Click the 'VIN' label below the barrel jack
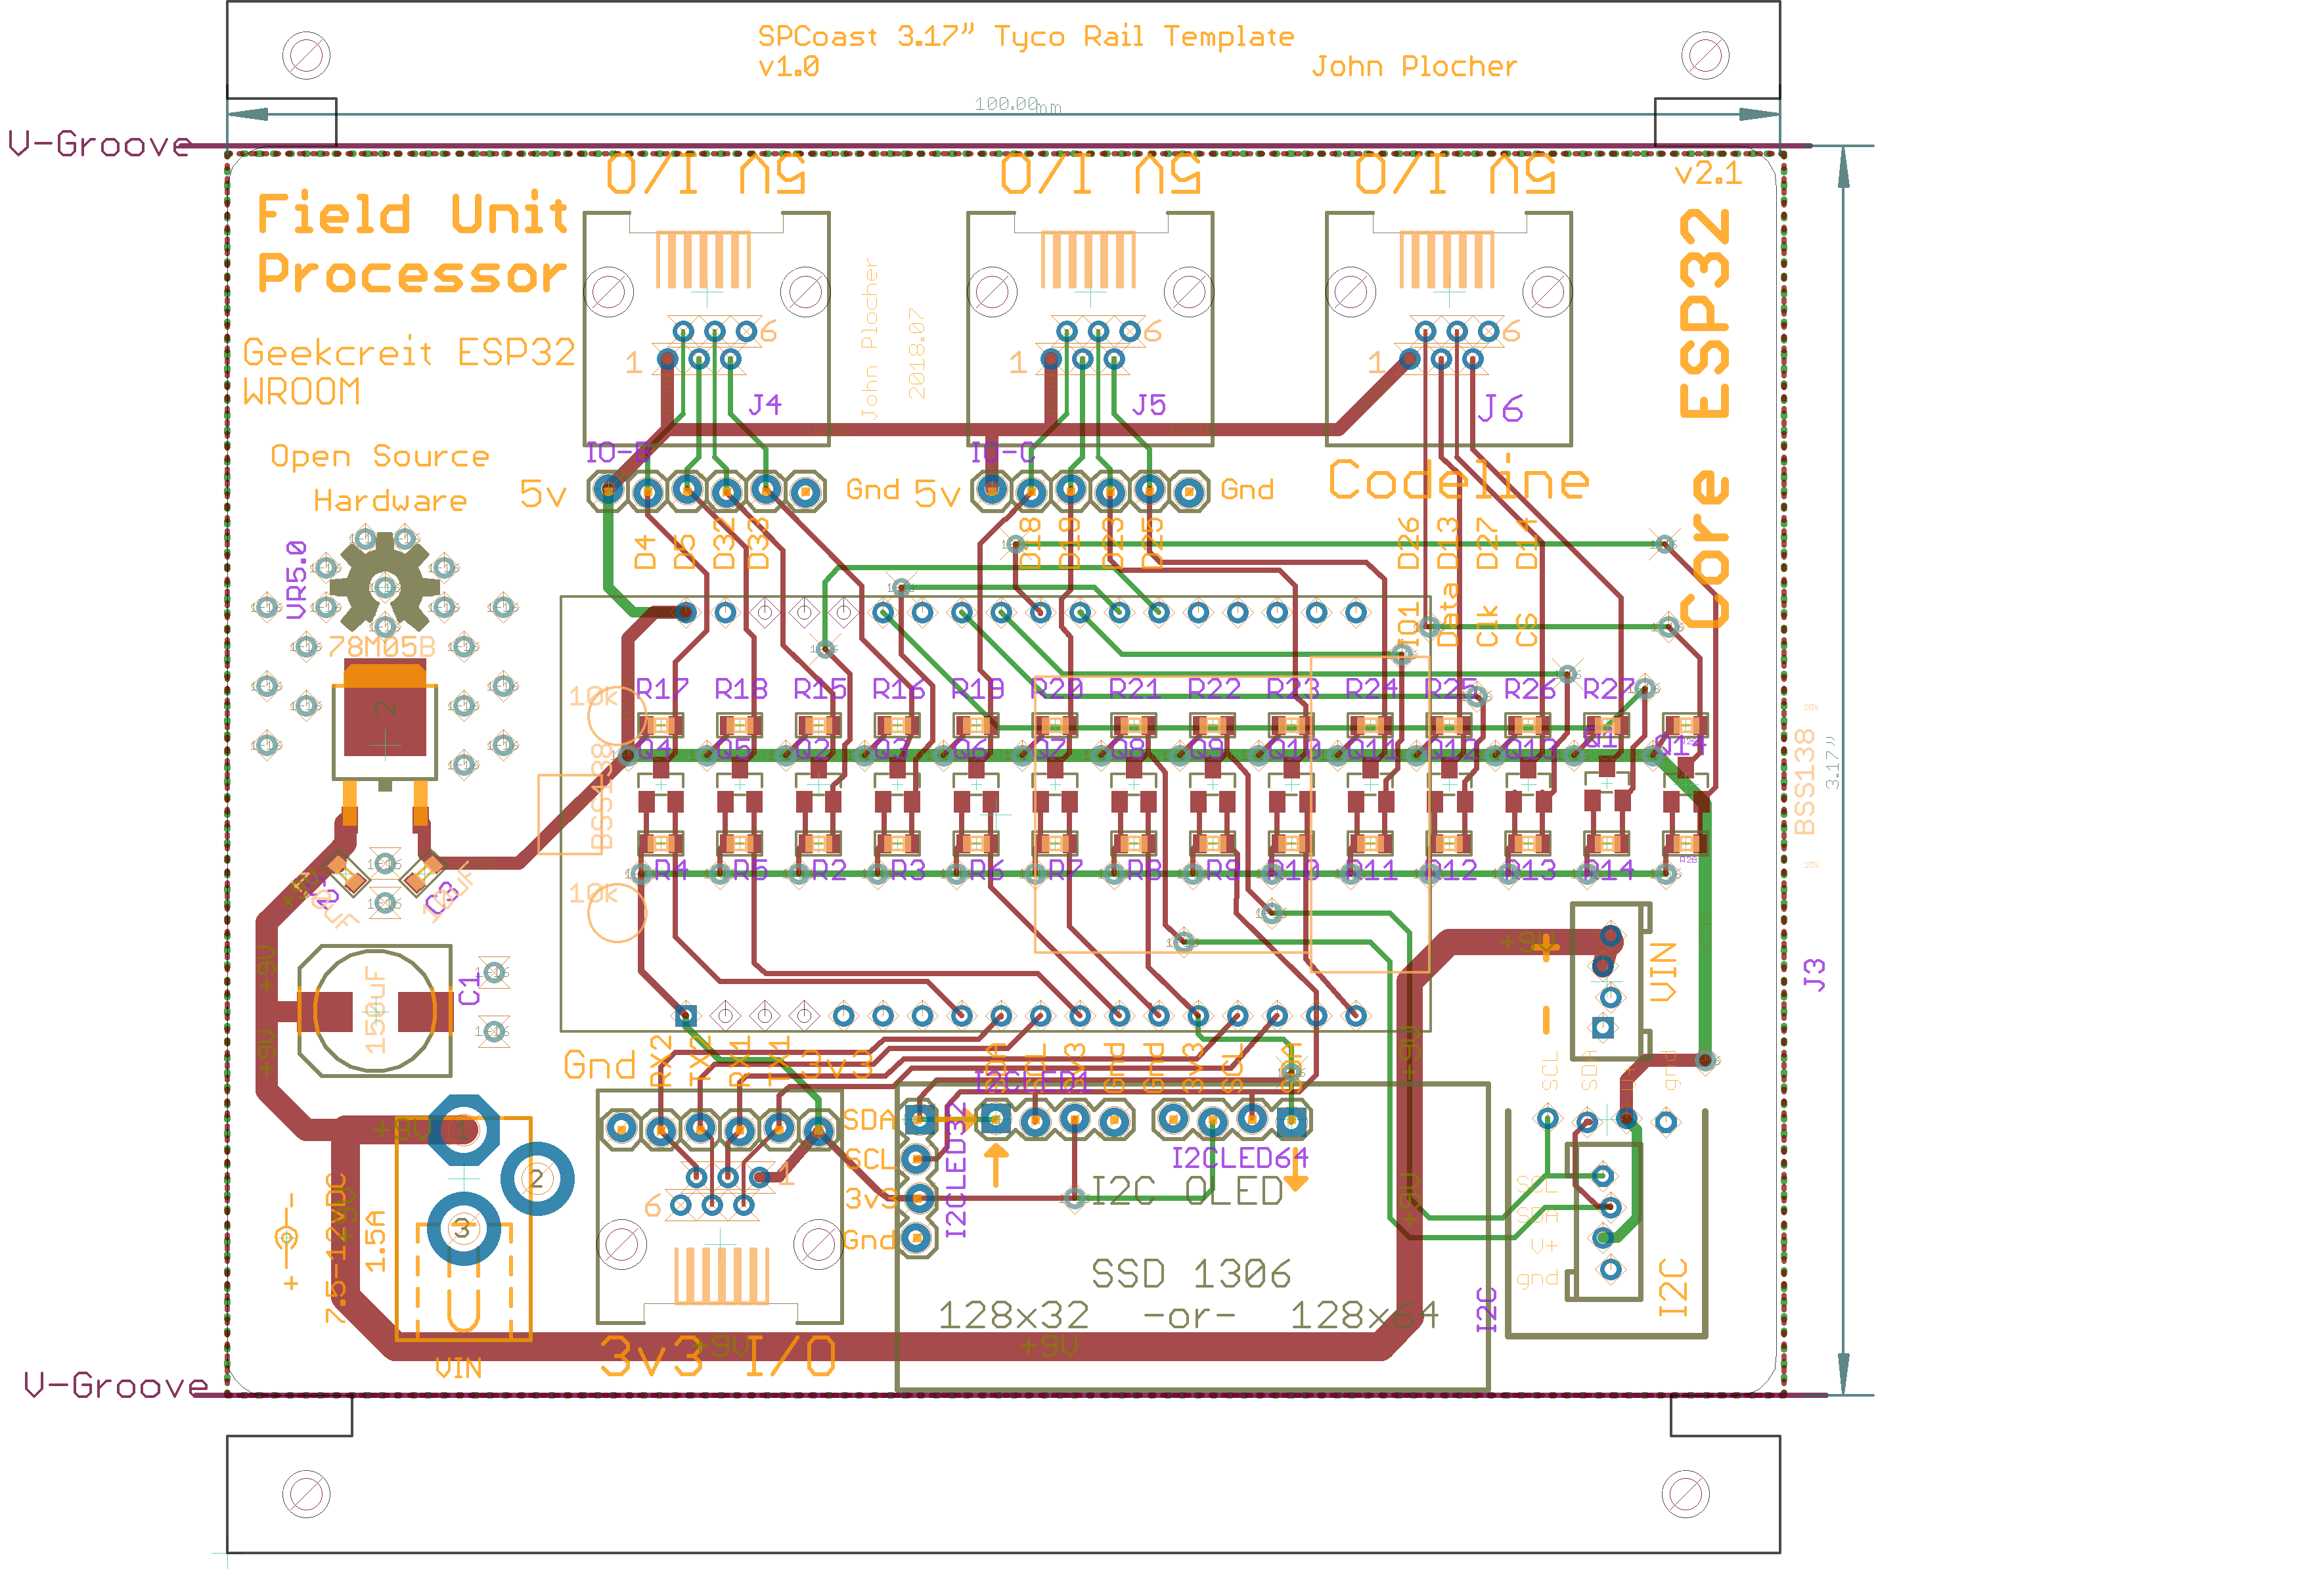Screen dimensions: 2324x1595 (x=458, y=1369)
